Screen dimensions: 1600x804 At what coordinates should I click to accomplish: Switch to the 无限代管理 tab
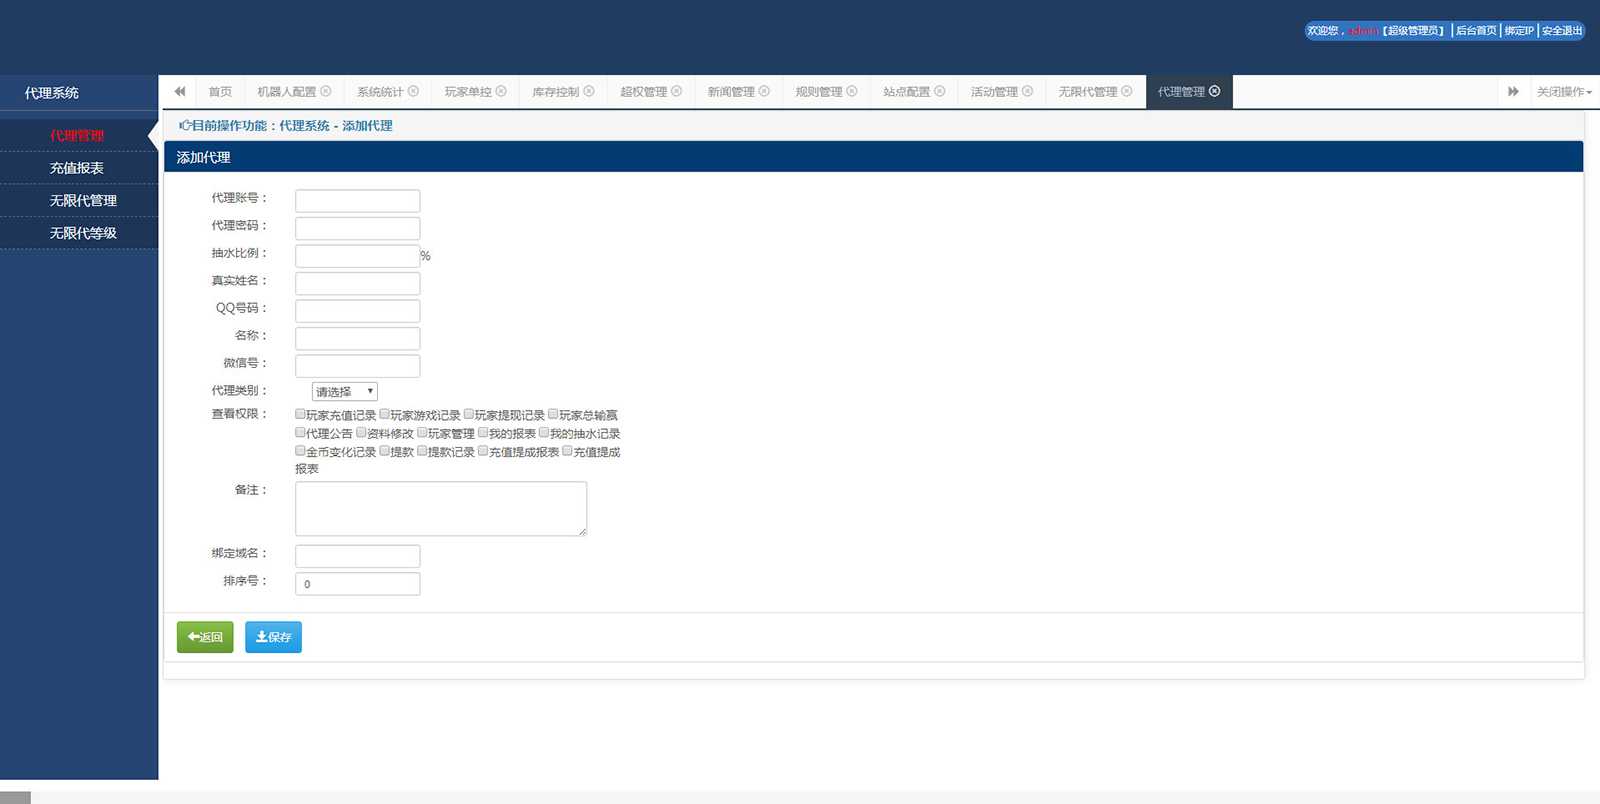[1088, 92]
